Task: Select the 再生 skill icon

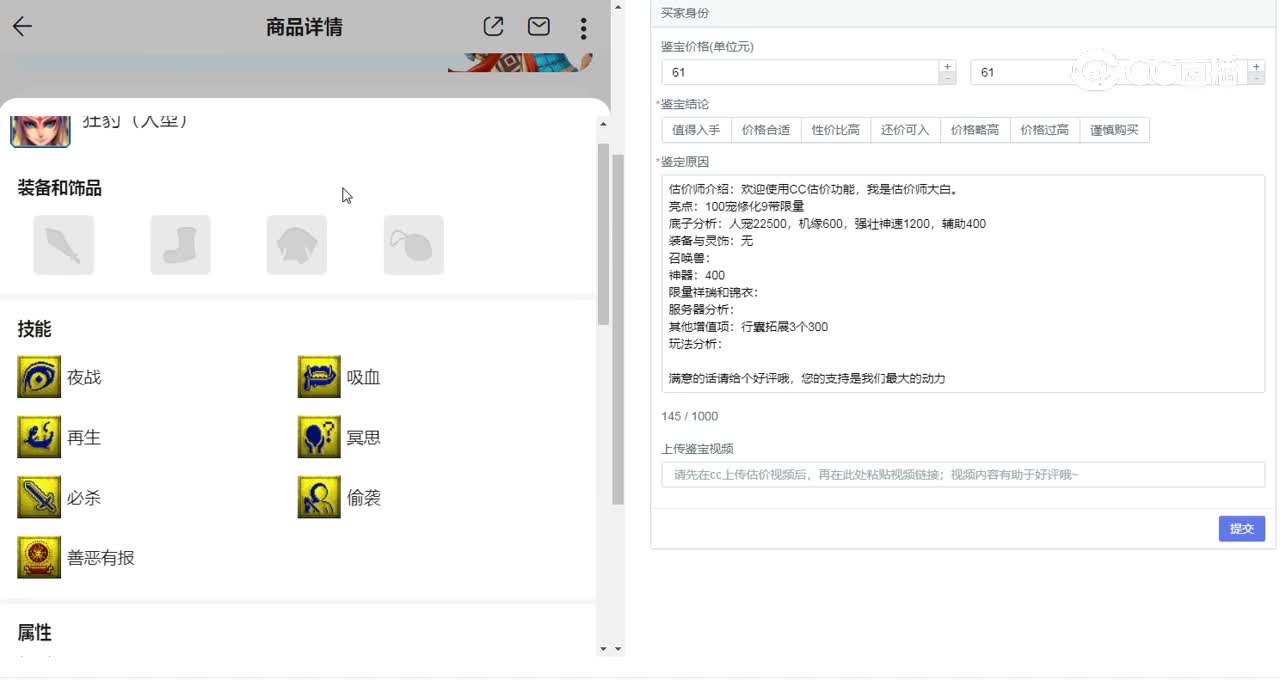Action: [38, 437]
